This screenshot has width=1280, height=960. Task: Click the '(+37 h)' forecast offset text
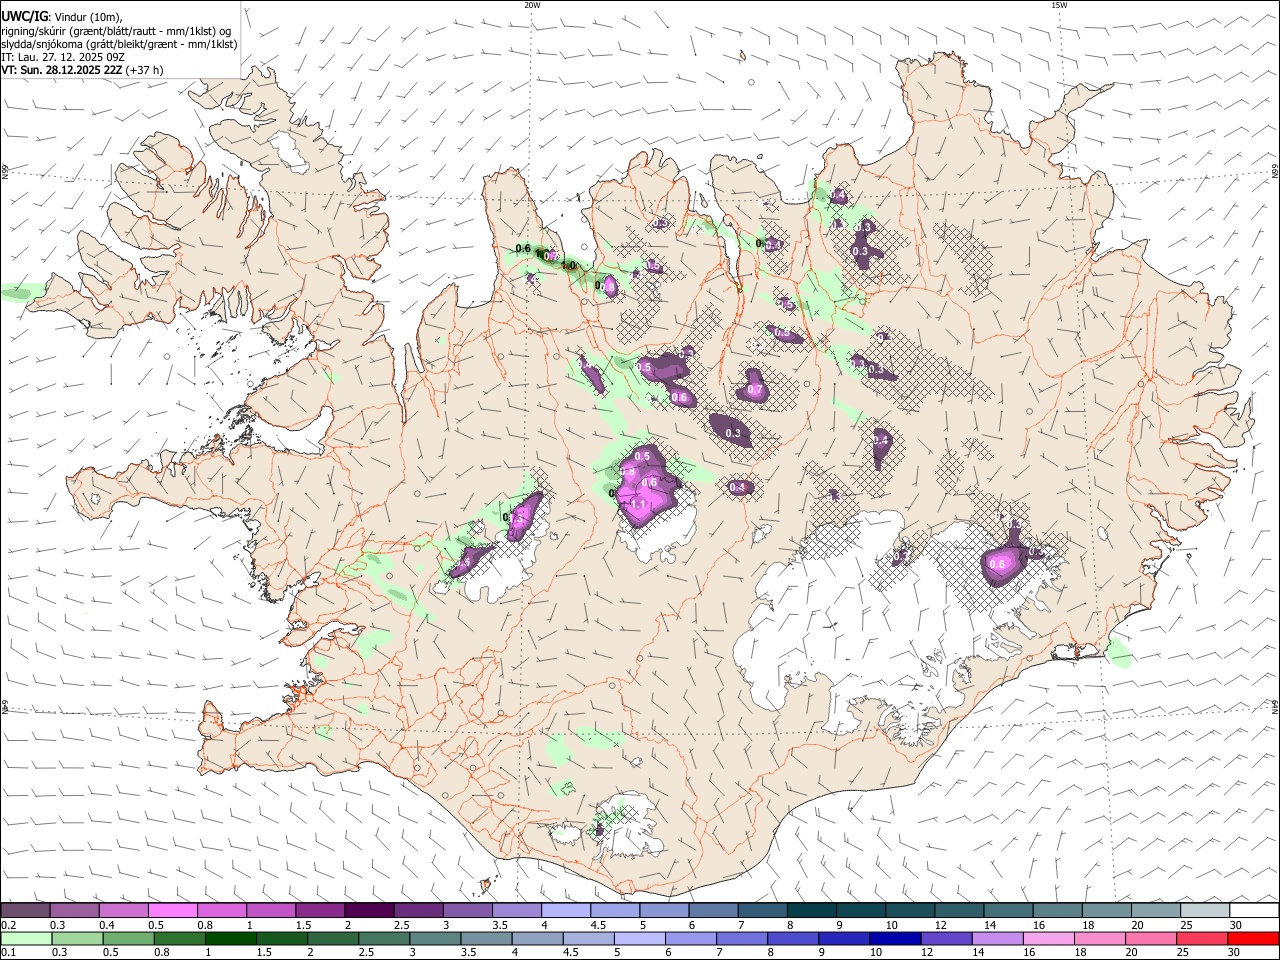[x=145, y=70]
